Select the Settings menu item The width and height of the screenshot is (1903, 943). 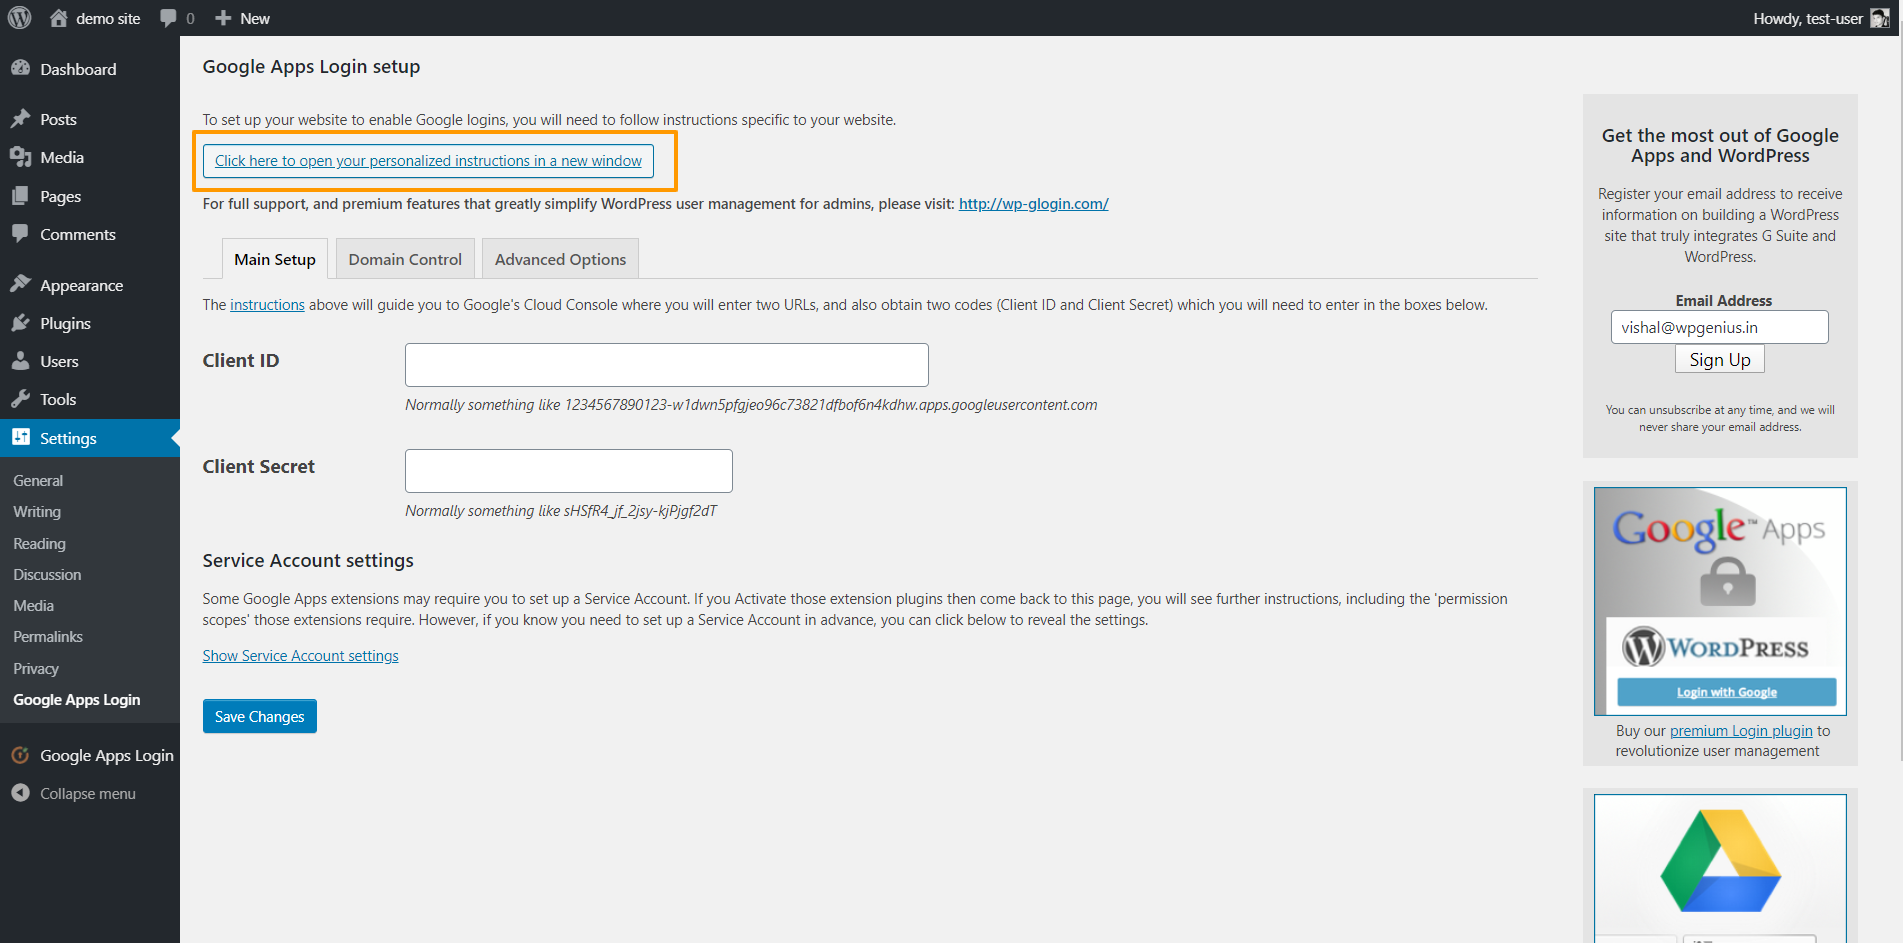tap(90, 438)
